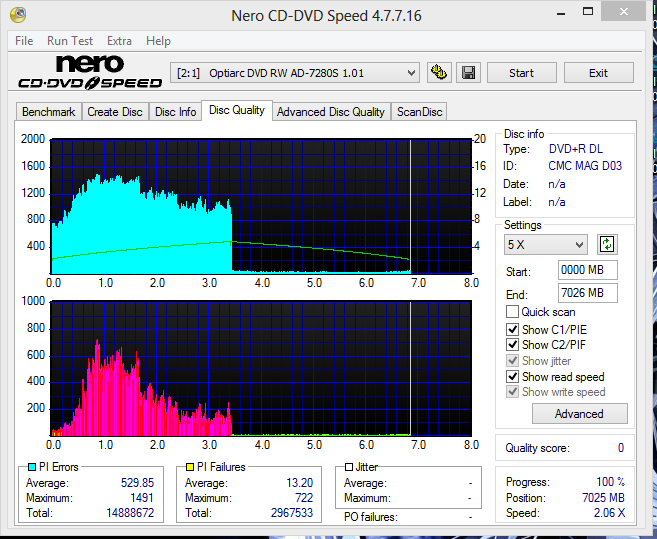Click the cyan PI Errors color swatch
Screen dimensions: 657x539
(31, 467)
